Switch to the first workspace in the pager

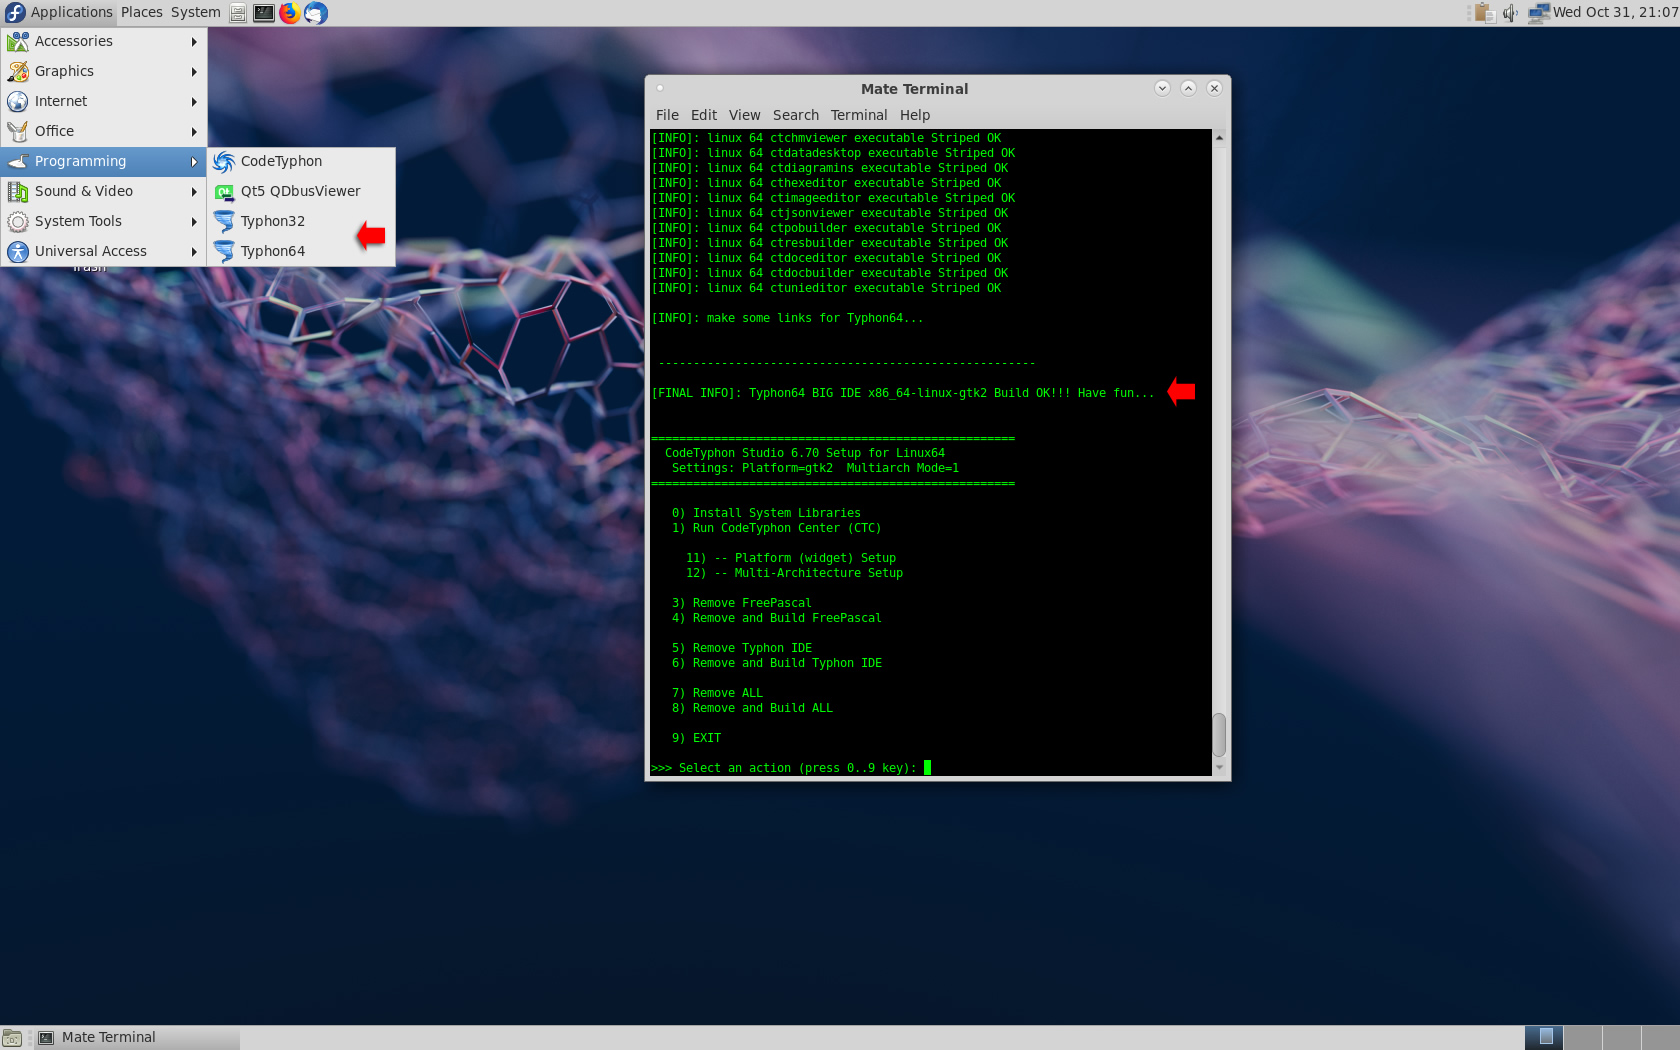click(1545, 1038)
